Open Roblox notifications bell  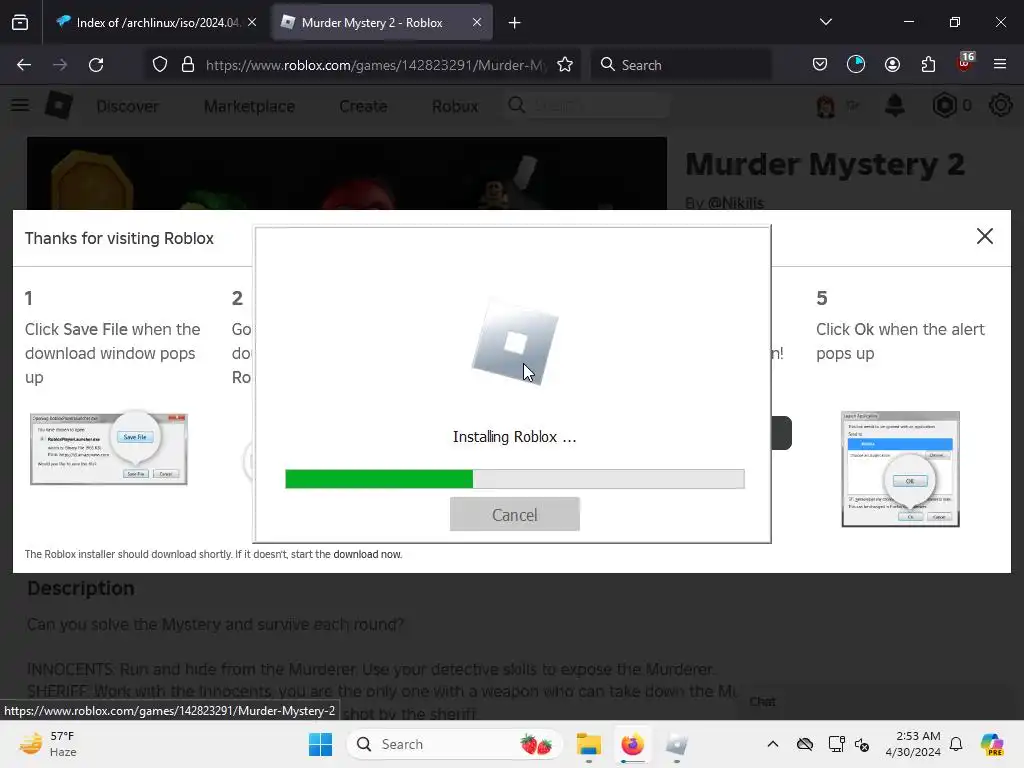coord(895,105)
